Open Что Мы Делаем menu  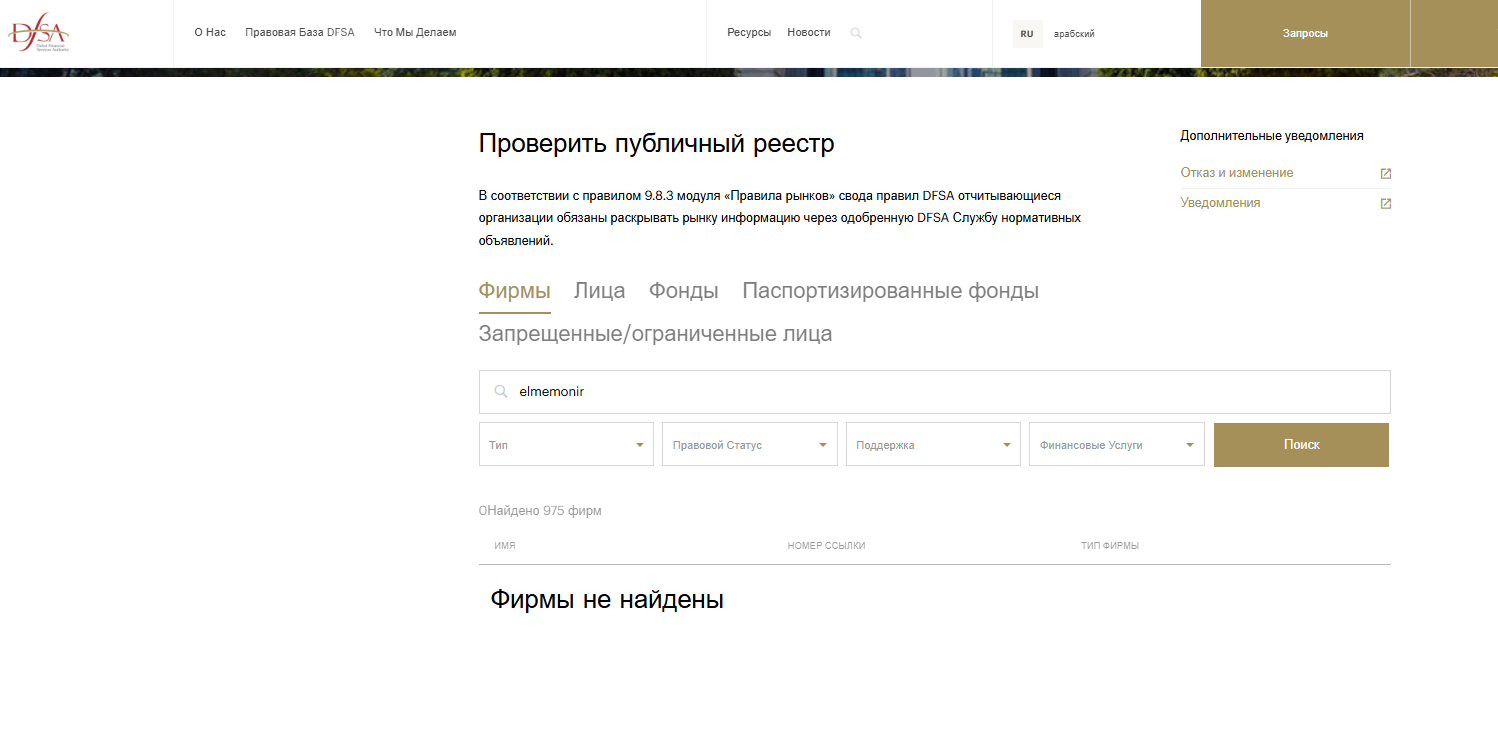[415, 33]
